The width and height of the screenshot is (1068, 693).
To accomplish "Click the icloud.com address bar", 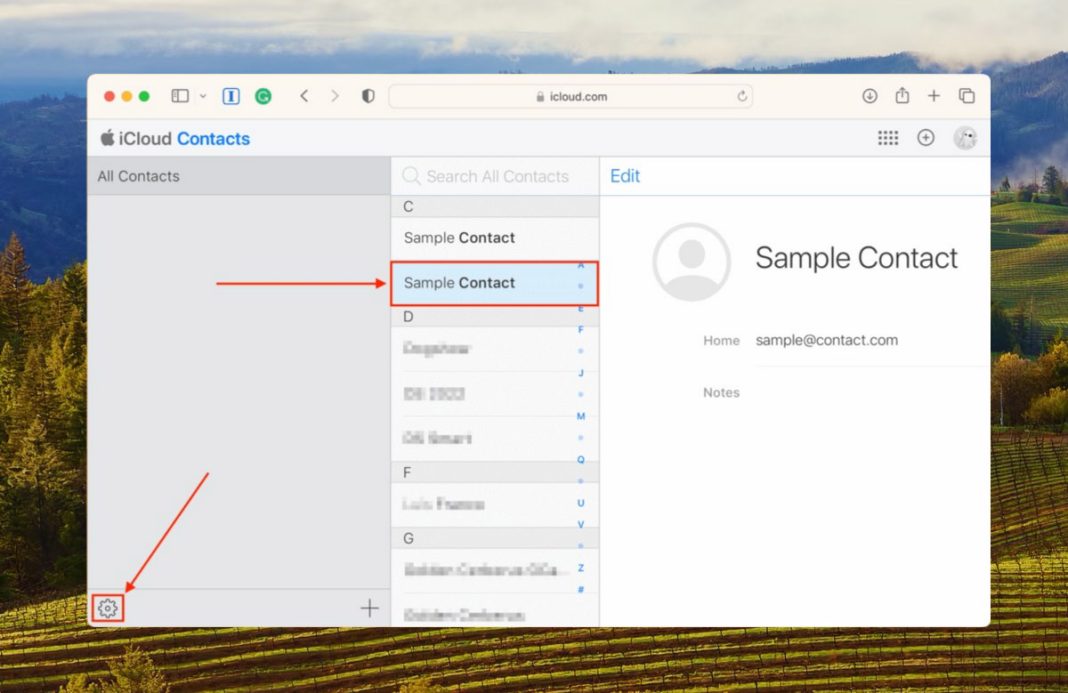I will pyautogui.click(x=570, y=96).
